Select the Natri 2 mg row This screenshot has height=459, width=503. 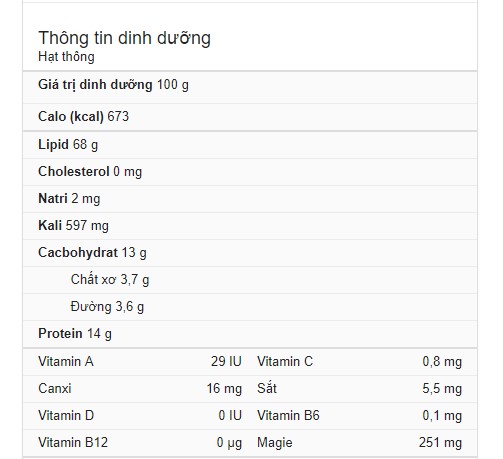click(x=250, y=199)
